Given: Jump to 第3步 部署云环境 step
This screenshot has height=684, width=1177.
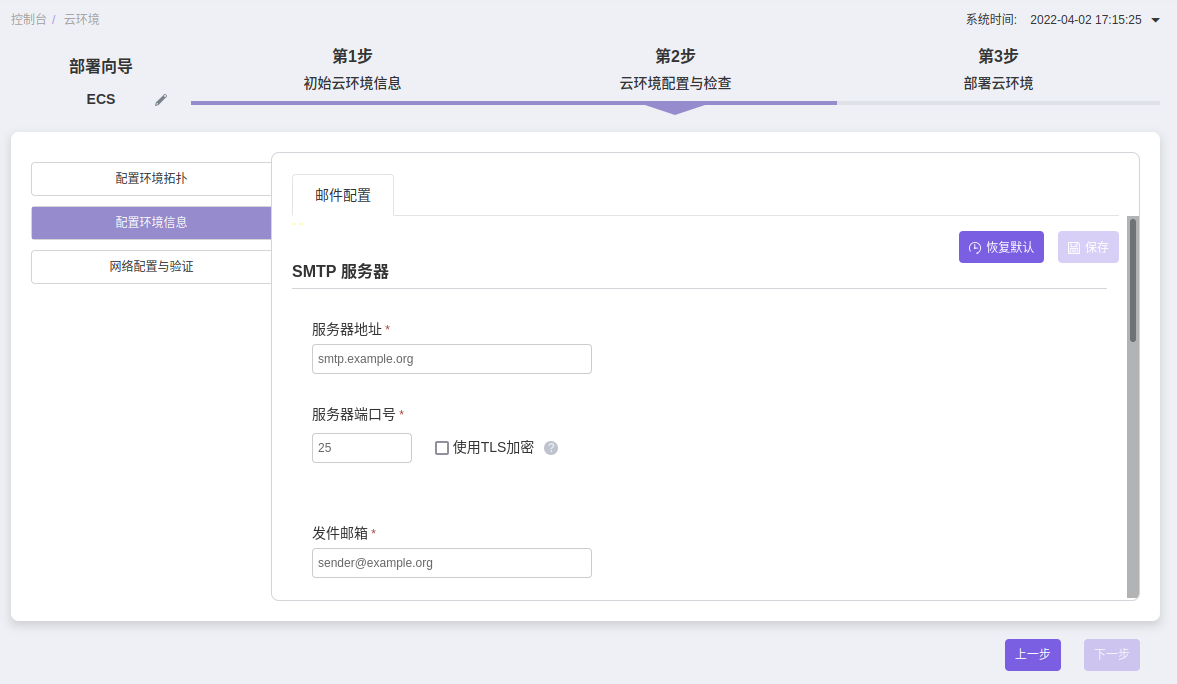Looking at the screenshot, I should [x=998, y=70].
